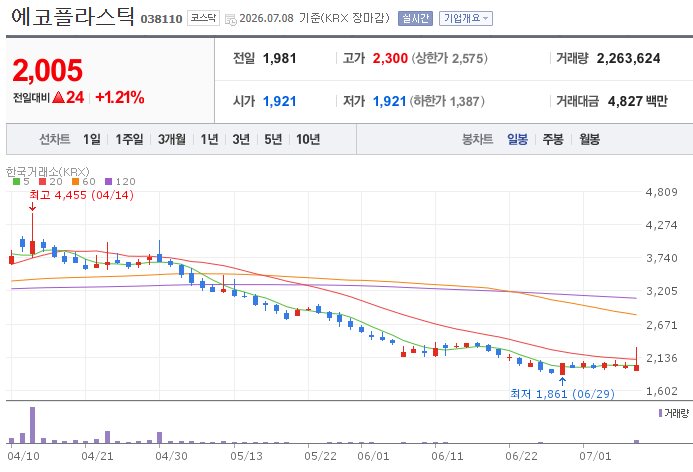Click the 상한가 2,575 text
This screenshot has width=693, height=472.
(449, 58)
